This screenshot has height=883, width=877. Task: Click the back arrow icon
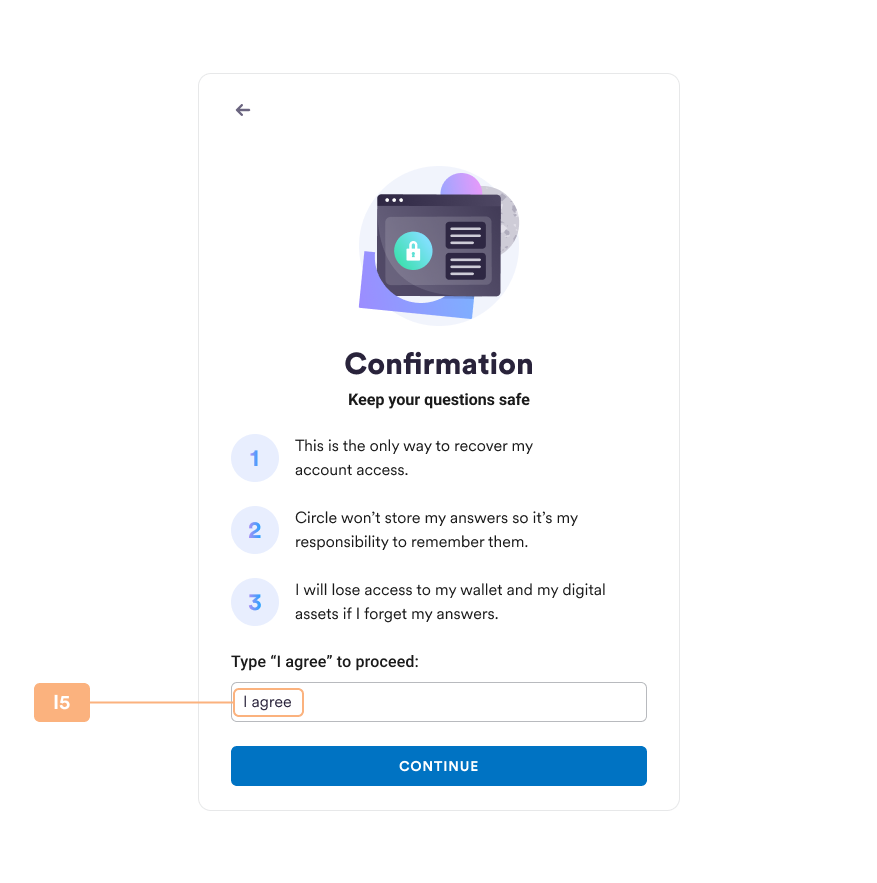click(x=243, y=110)
